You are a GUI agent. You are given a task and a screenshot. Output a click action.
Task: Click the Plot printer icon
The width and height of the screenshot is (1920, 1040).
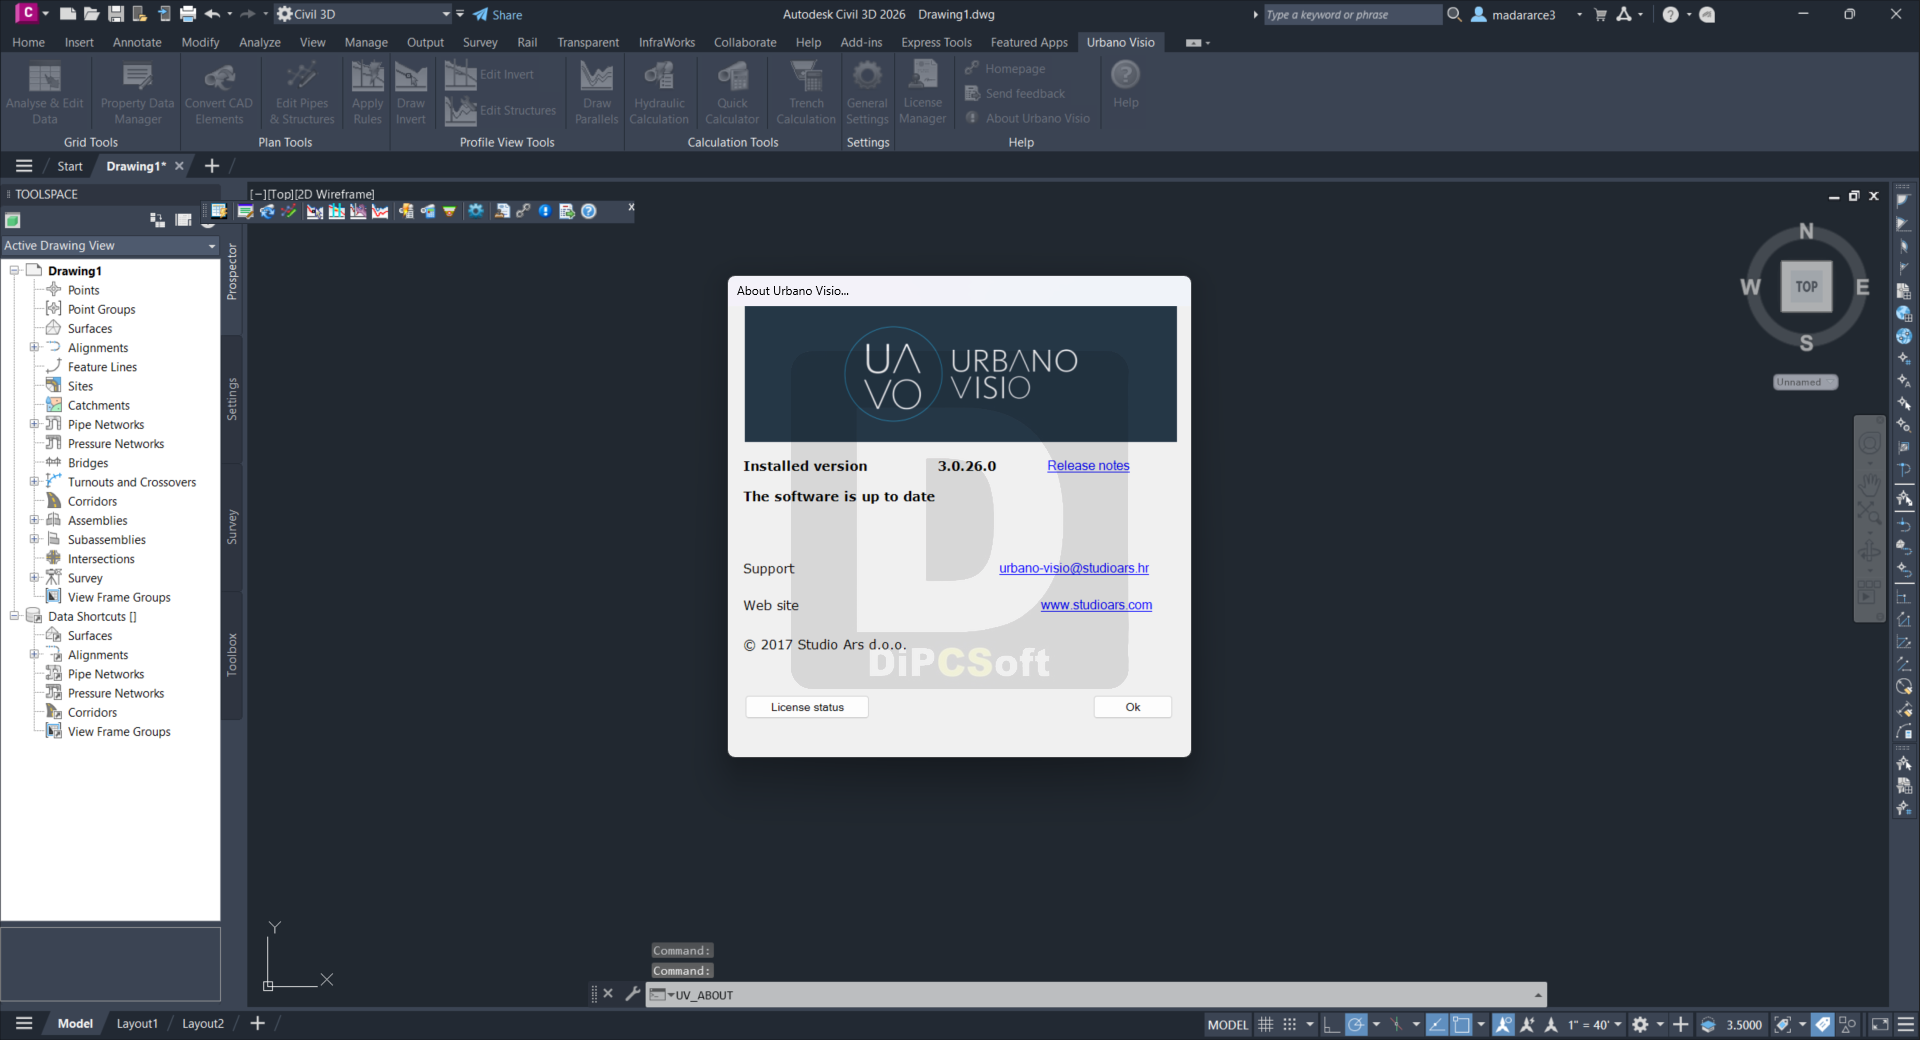187,14
